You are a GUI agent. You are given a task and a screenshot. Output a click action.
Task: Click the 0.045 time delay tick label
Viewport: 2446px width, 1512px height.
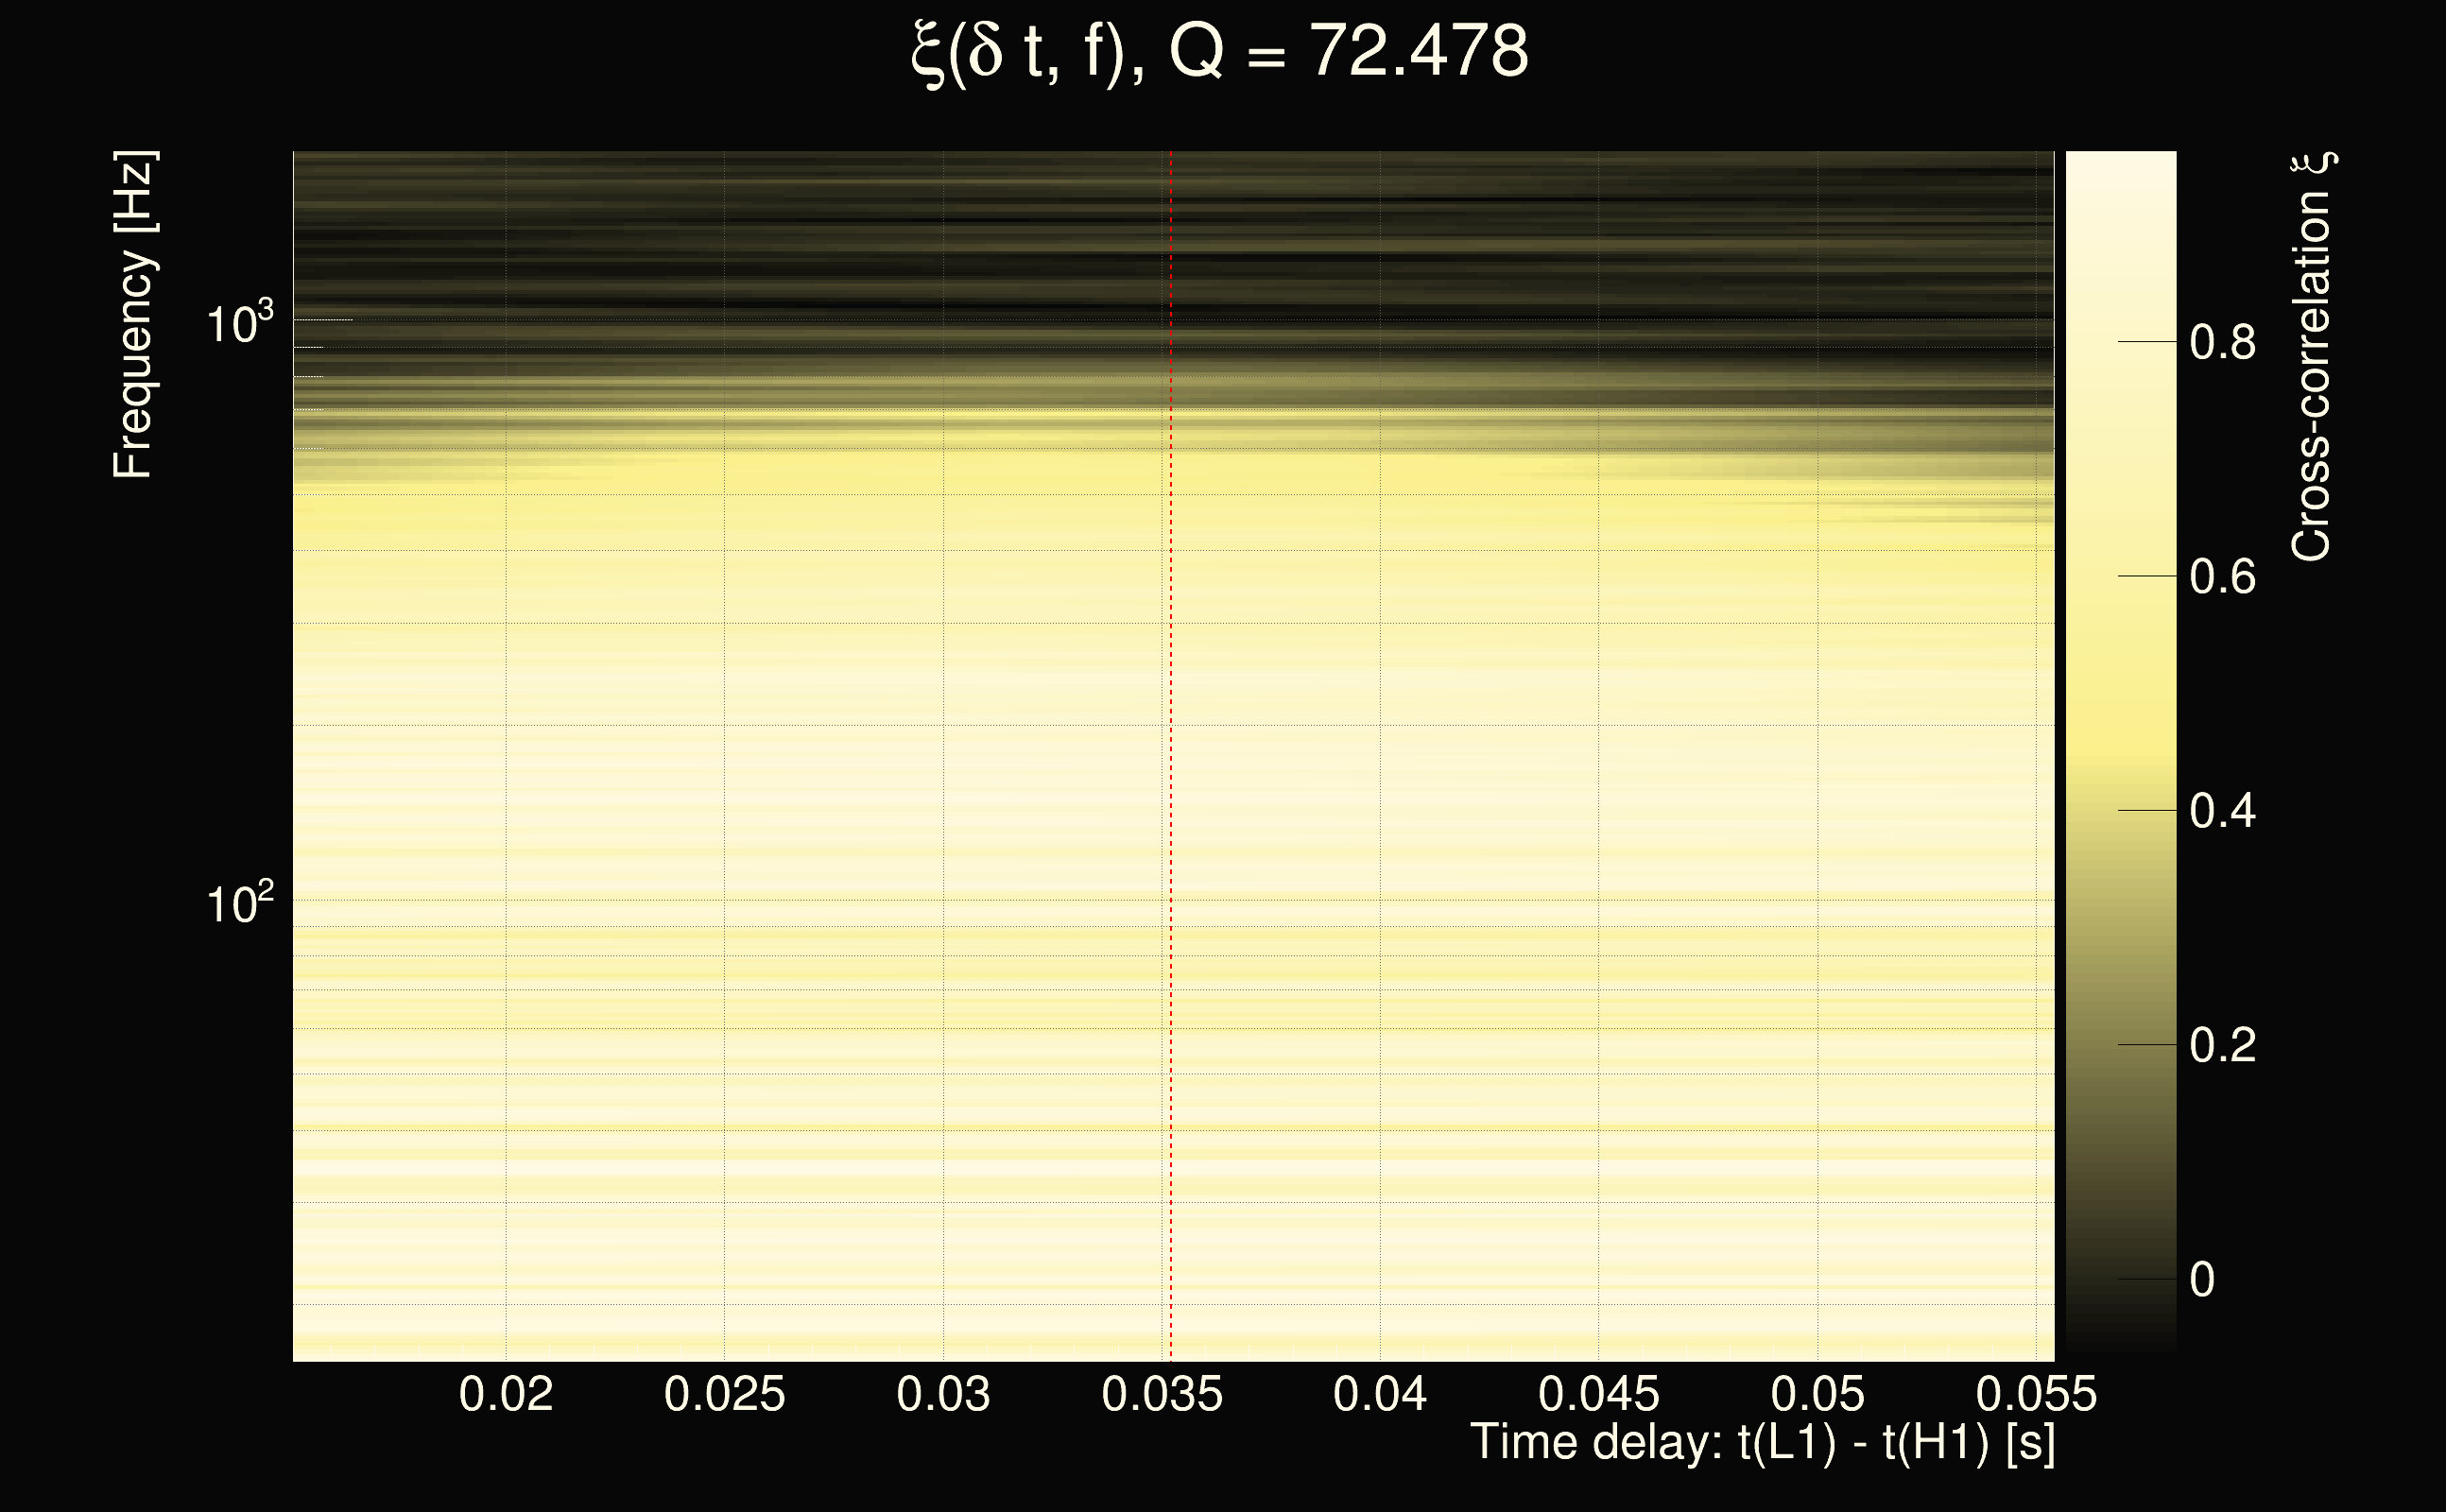click(x=1598, y=1394)
